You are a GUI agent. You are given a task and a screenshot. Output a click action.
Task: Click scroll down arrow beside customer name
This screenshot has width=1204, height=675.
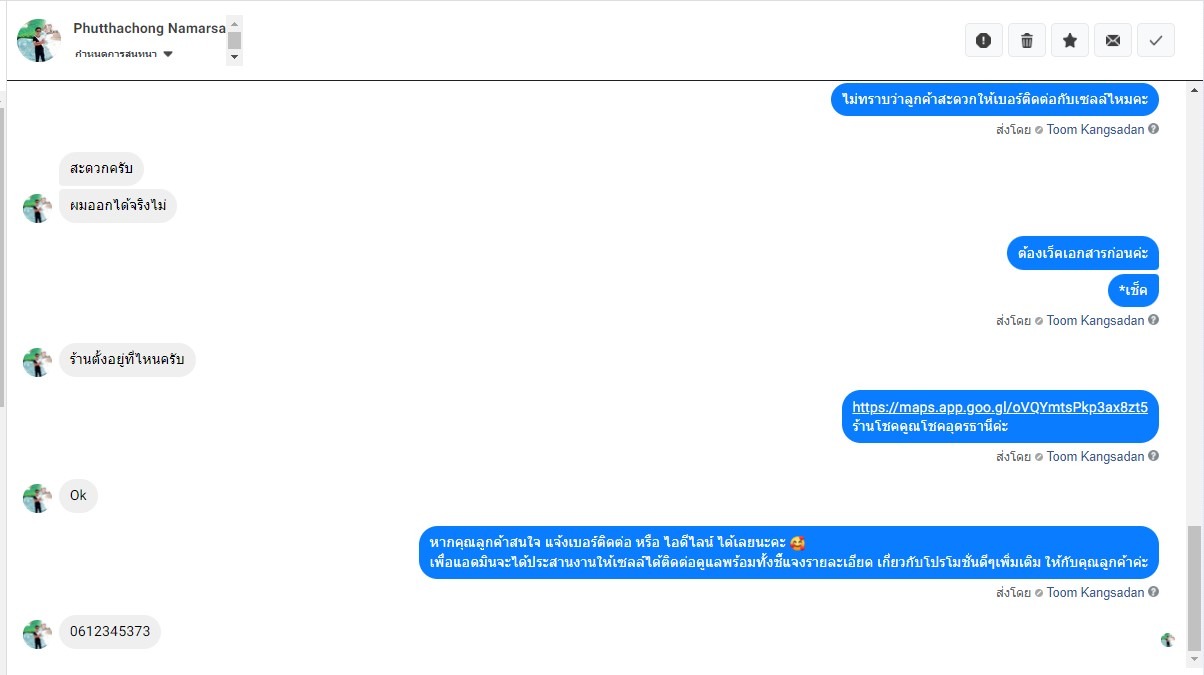tap(235, 58)
